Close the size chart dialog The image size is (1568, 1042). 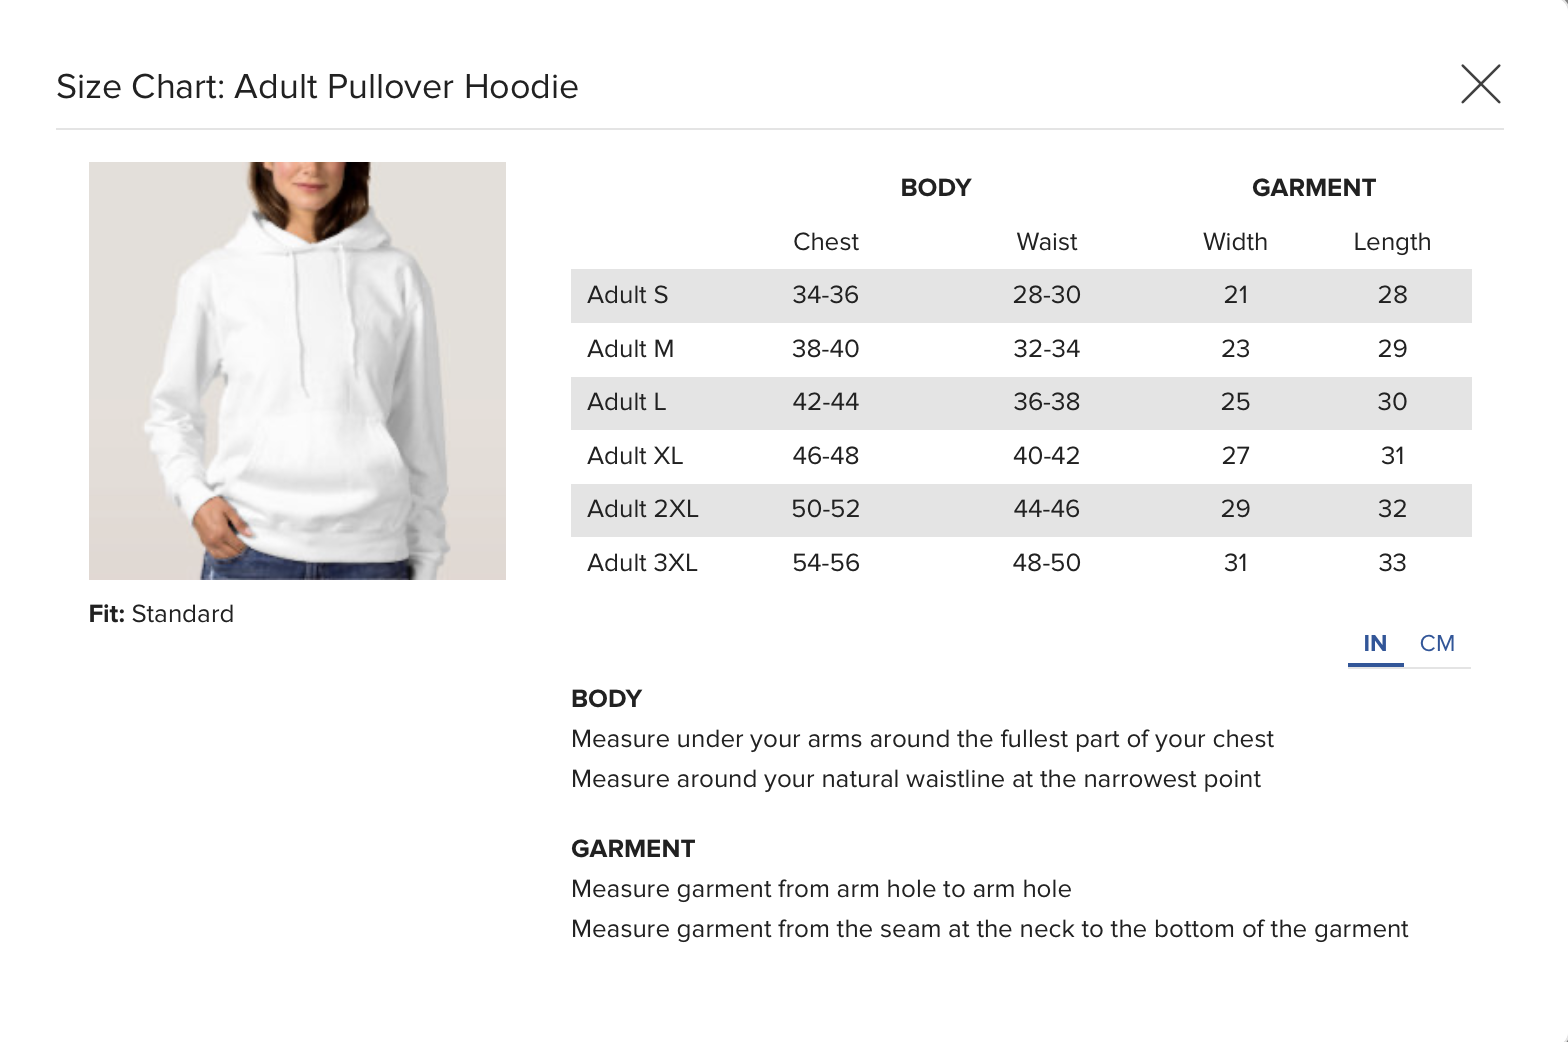point(1480,84)
